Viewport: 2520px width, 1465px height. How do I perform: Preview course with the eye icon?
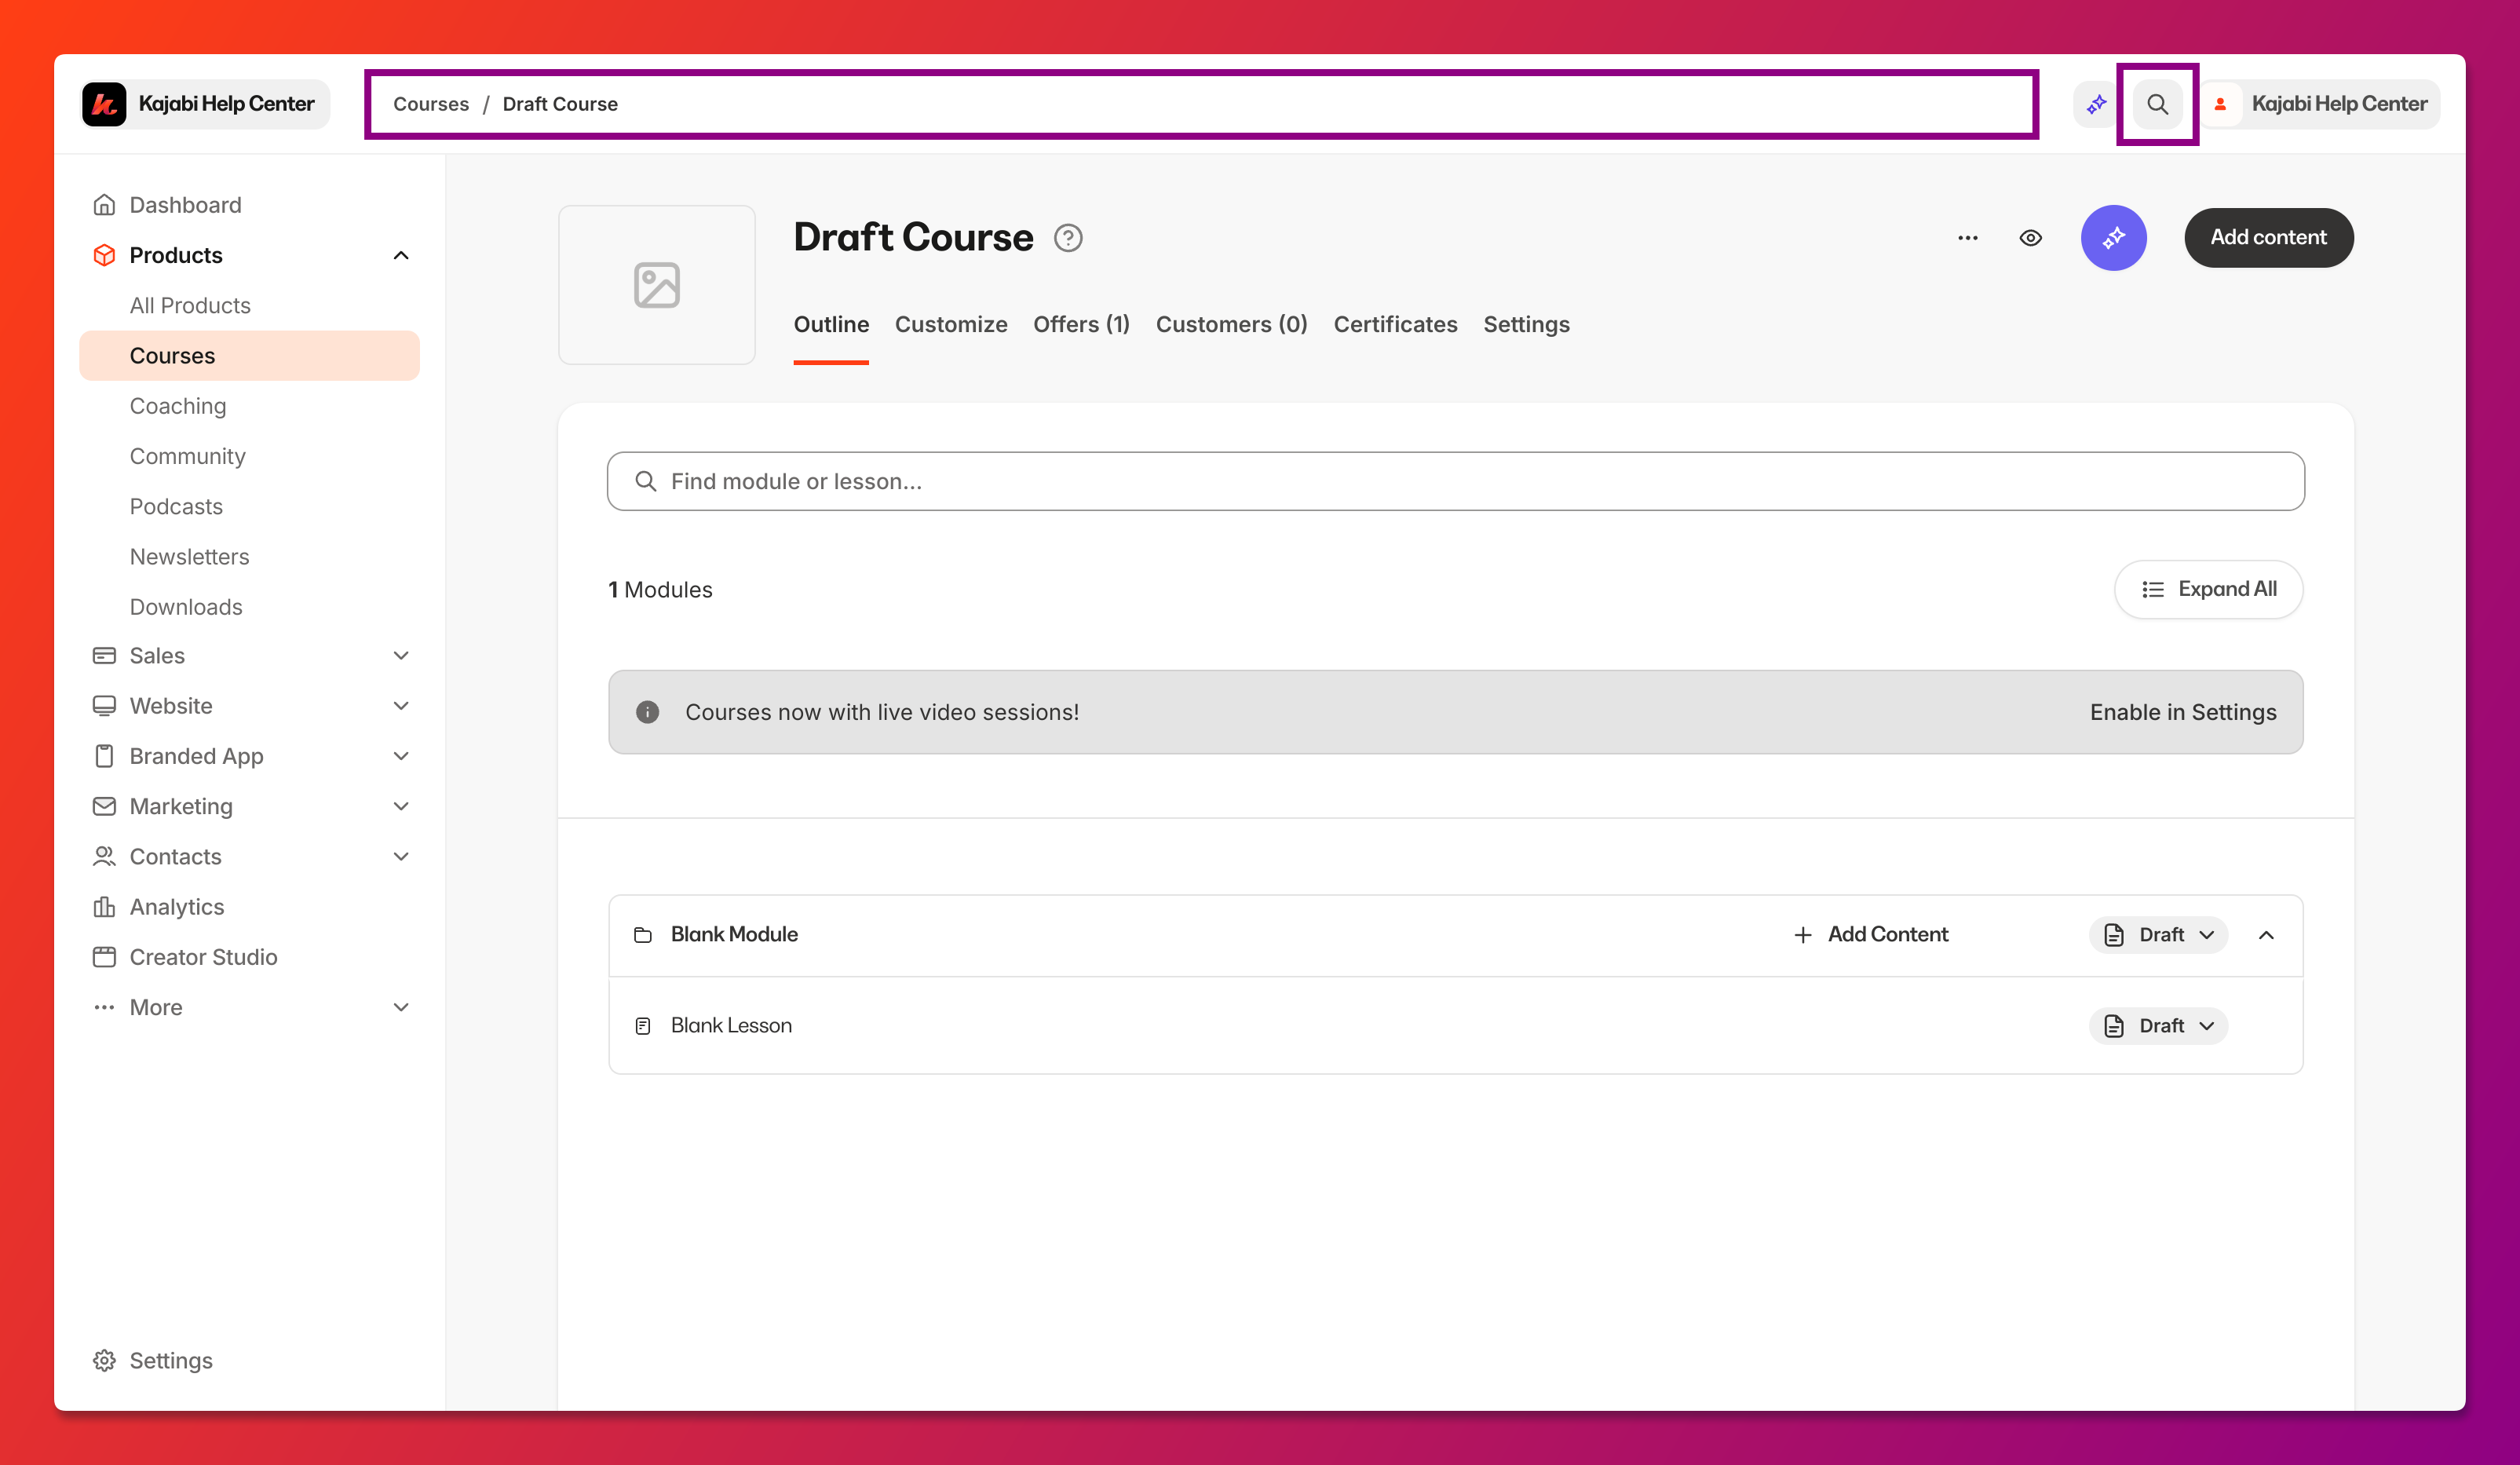click(2030, 238)
